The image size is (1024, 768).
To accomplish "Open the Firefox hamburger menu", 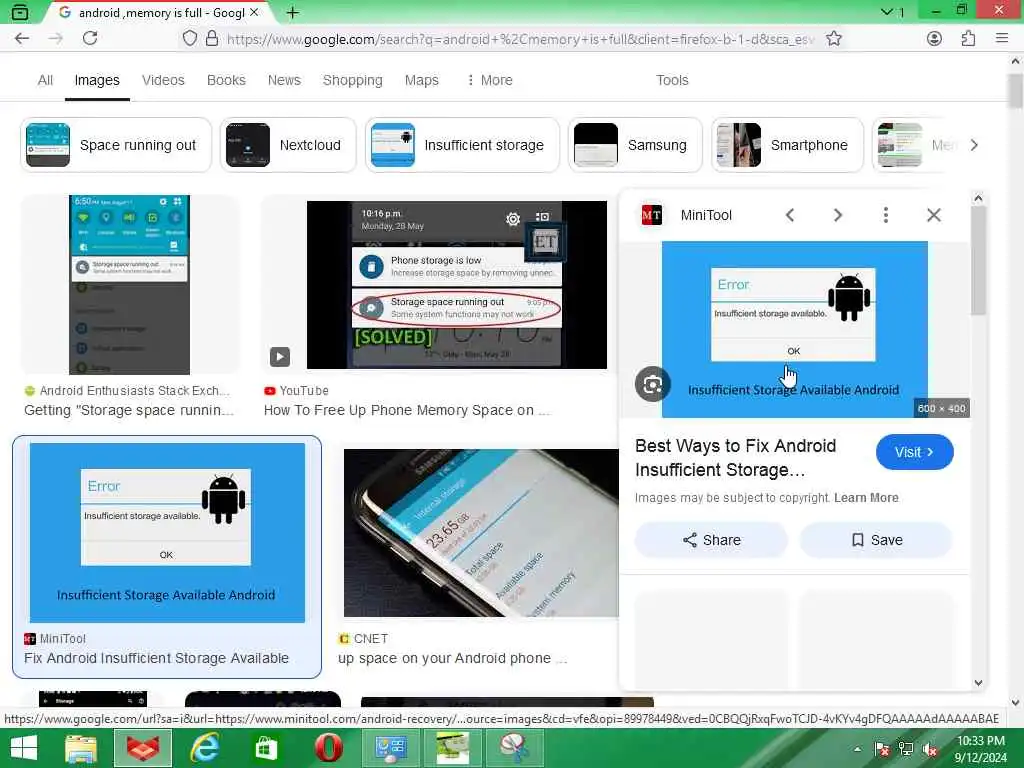I will (x=1002, y=39).
